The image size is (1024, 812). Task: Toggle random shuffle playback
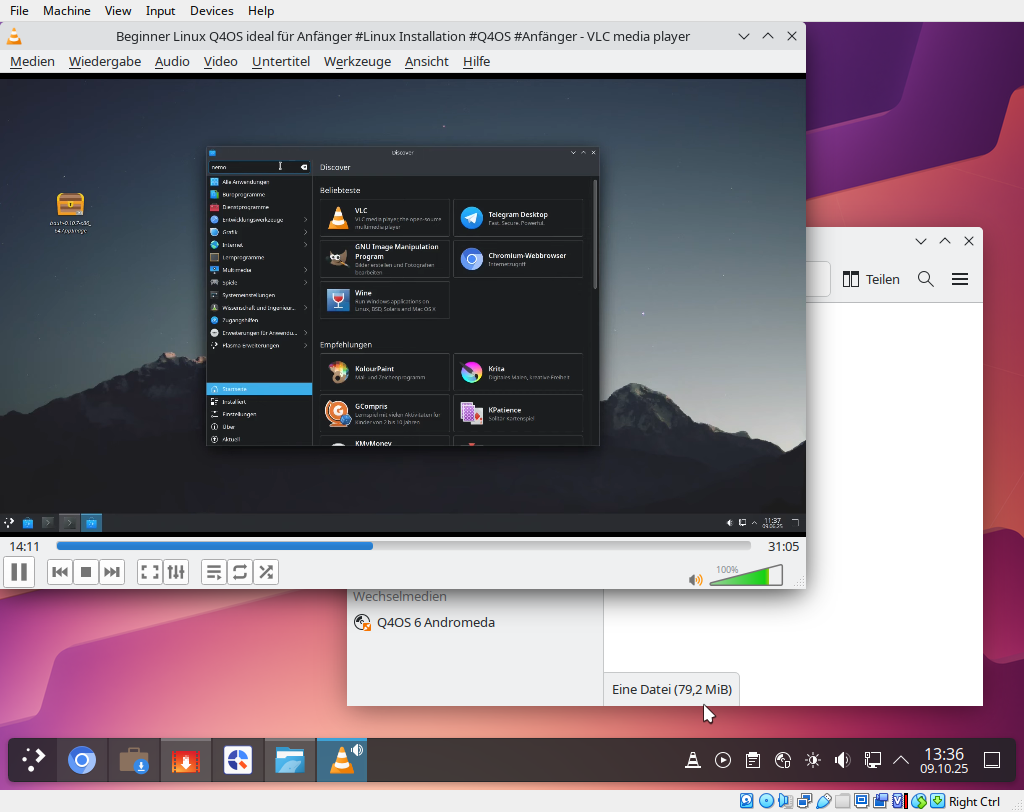(x=266, y=572)
